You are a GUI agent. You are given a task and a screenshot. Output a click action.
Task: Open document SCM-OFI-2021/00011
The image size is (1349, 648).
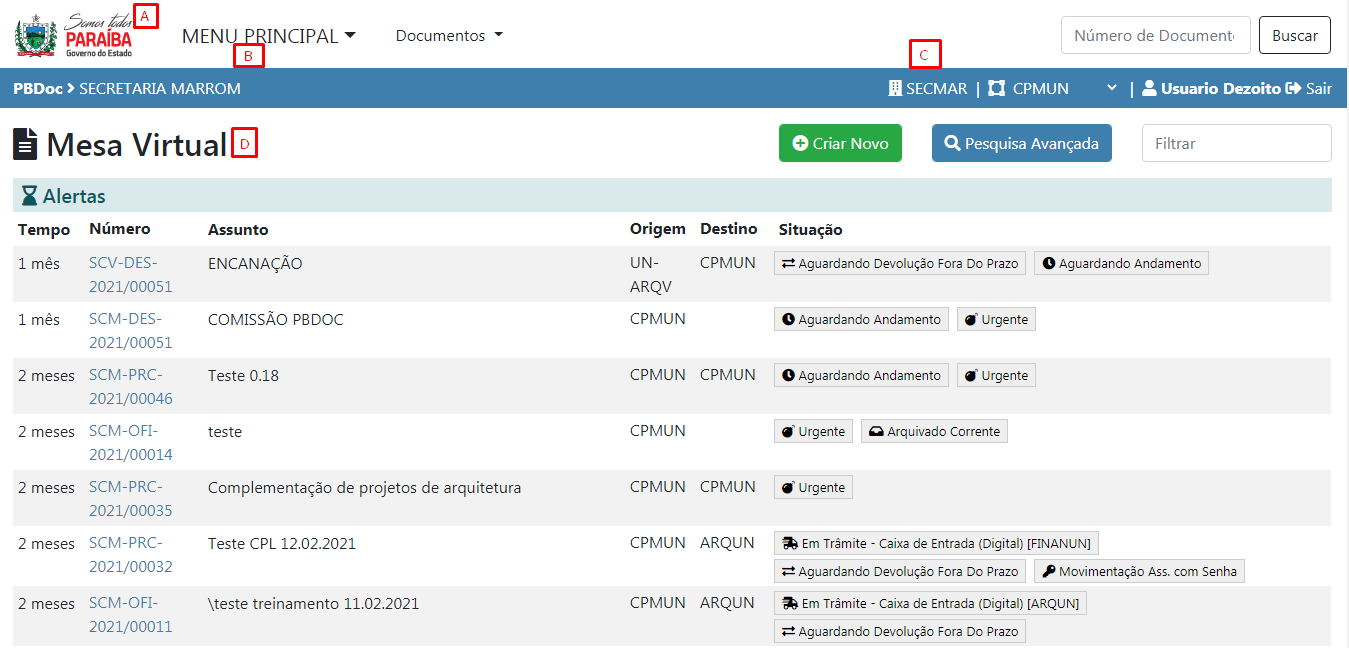tap(130, 615)
